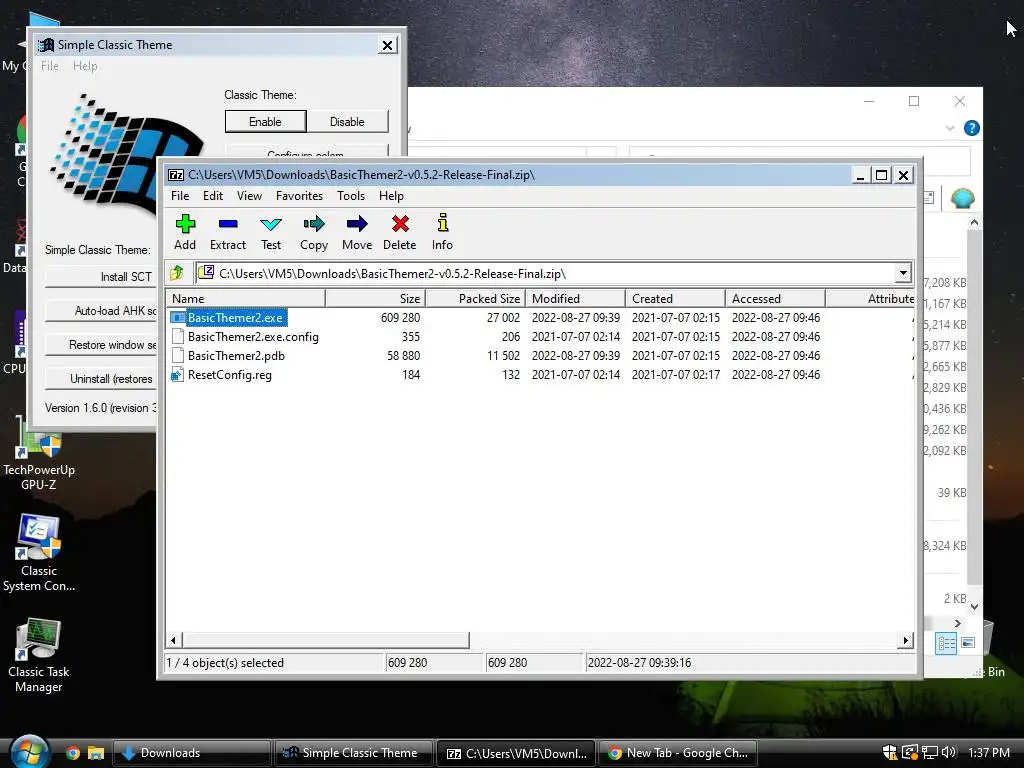Open Help menu in Simple Classic Theme
The height and width of the screenshot is (768, 1024).
tap(85, 66)
